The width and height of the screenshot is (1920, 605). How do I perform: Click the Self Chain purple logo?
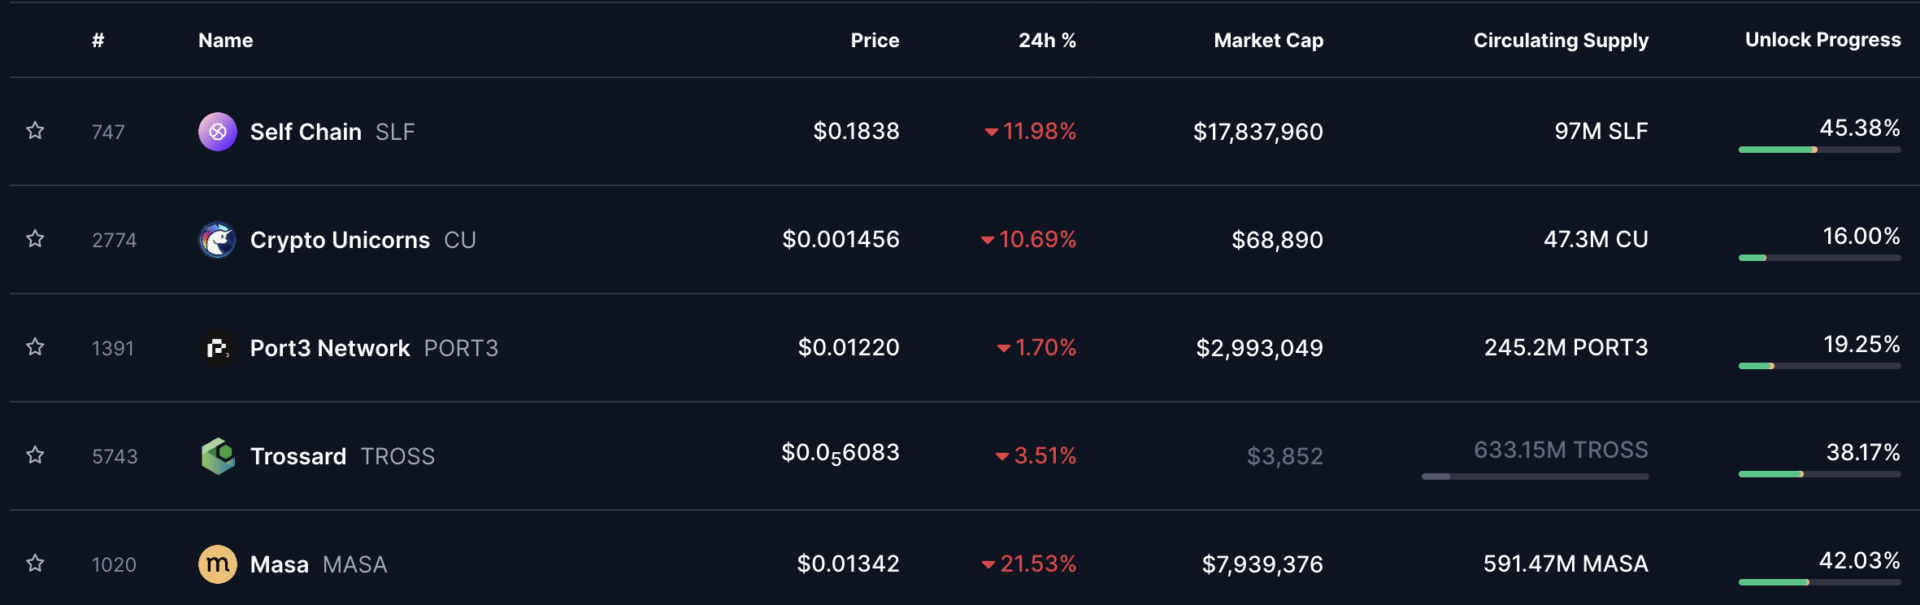click(x=217, y=131)
